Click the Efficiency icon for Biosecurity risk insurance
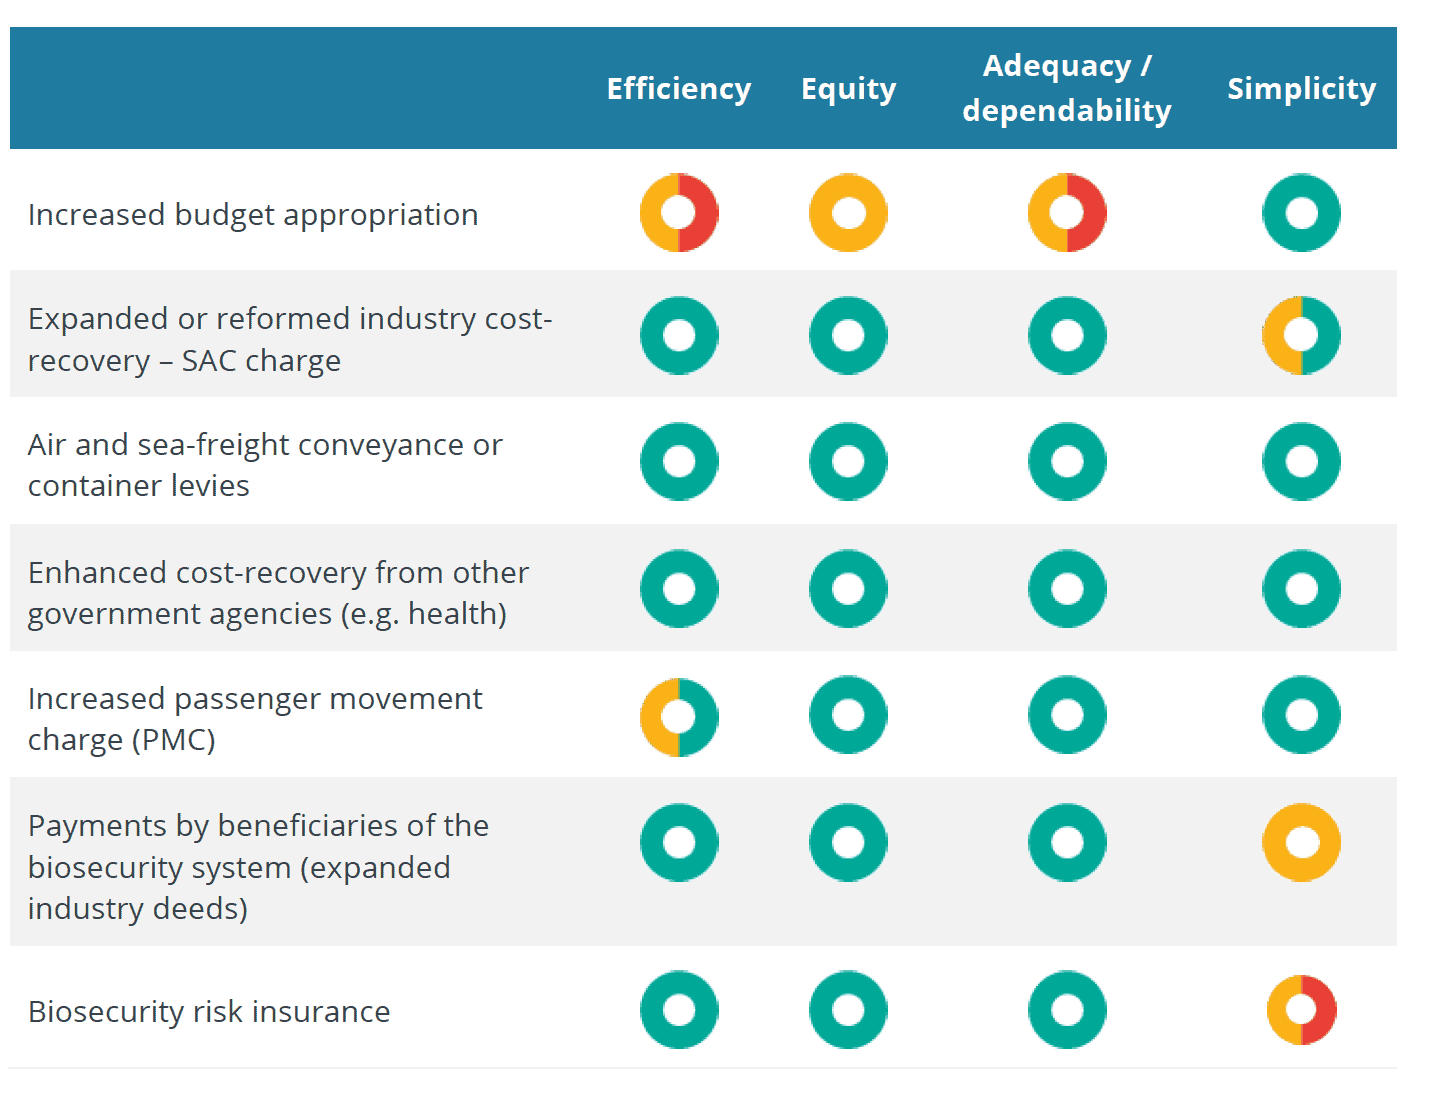Image resolution: width=1444 pixels, height=1093 pixels. pyautogui.click(x=679, y=1009)
